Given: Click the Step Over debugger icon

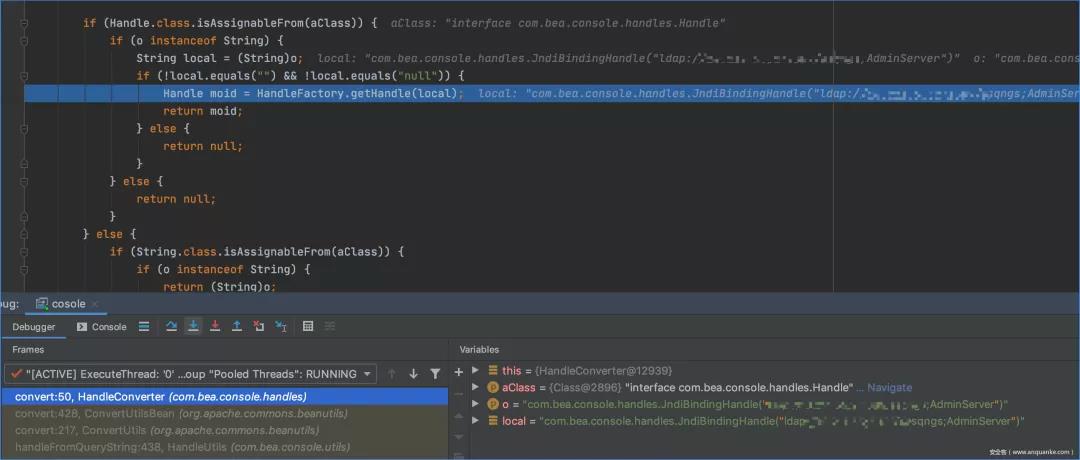Looking at the screenshot, I should pos(172,326).
